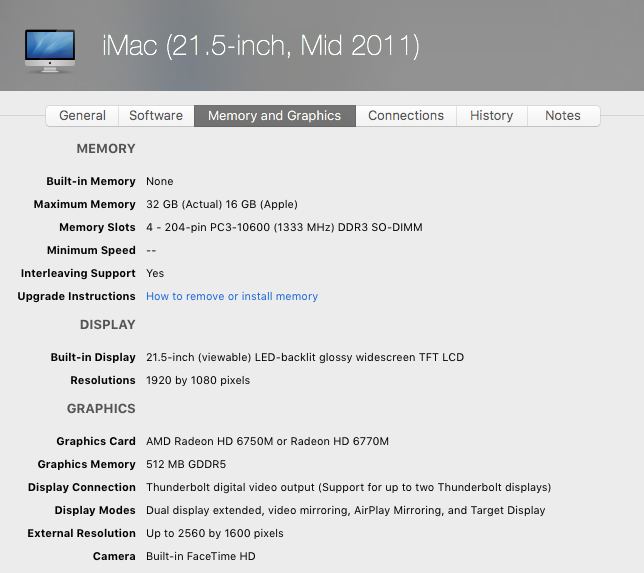
Task: Open the Software tab
Action: click(x=156, y=115)
